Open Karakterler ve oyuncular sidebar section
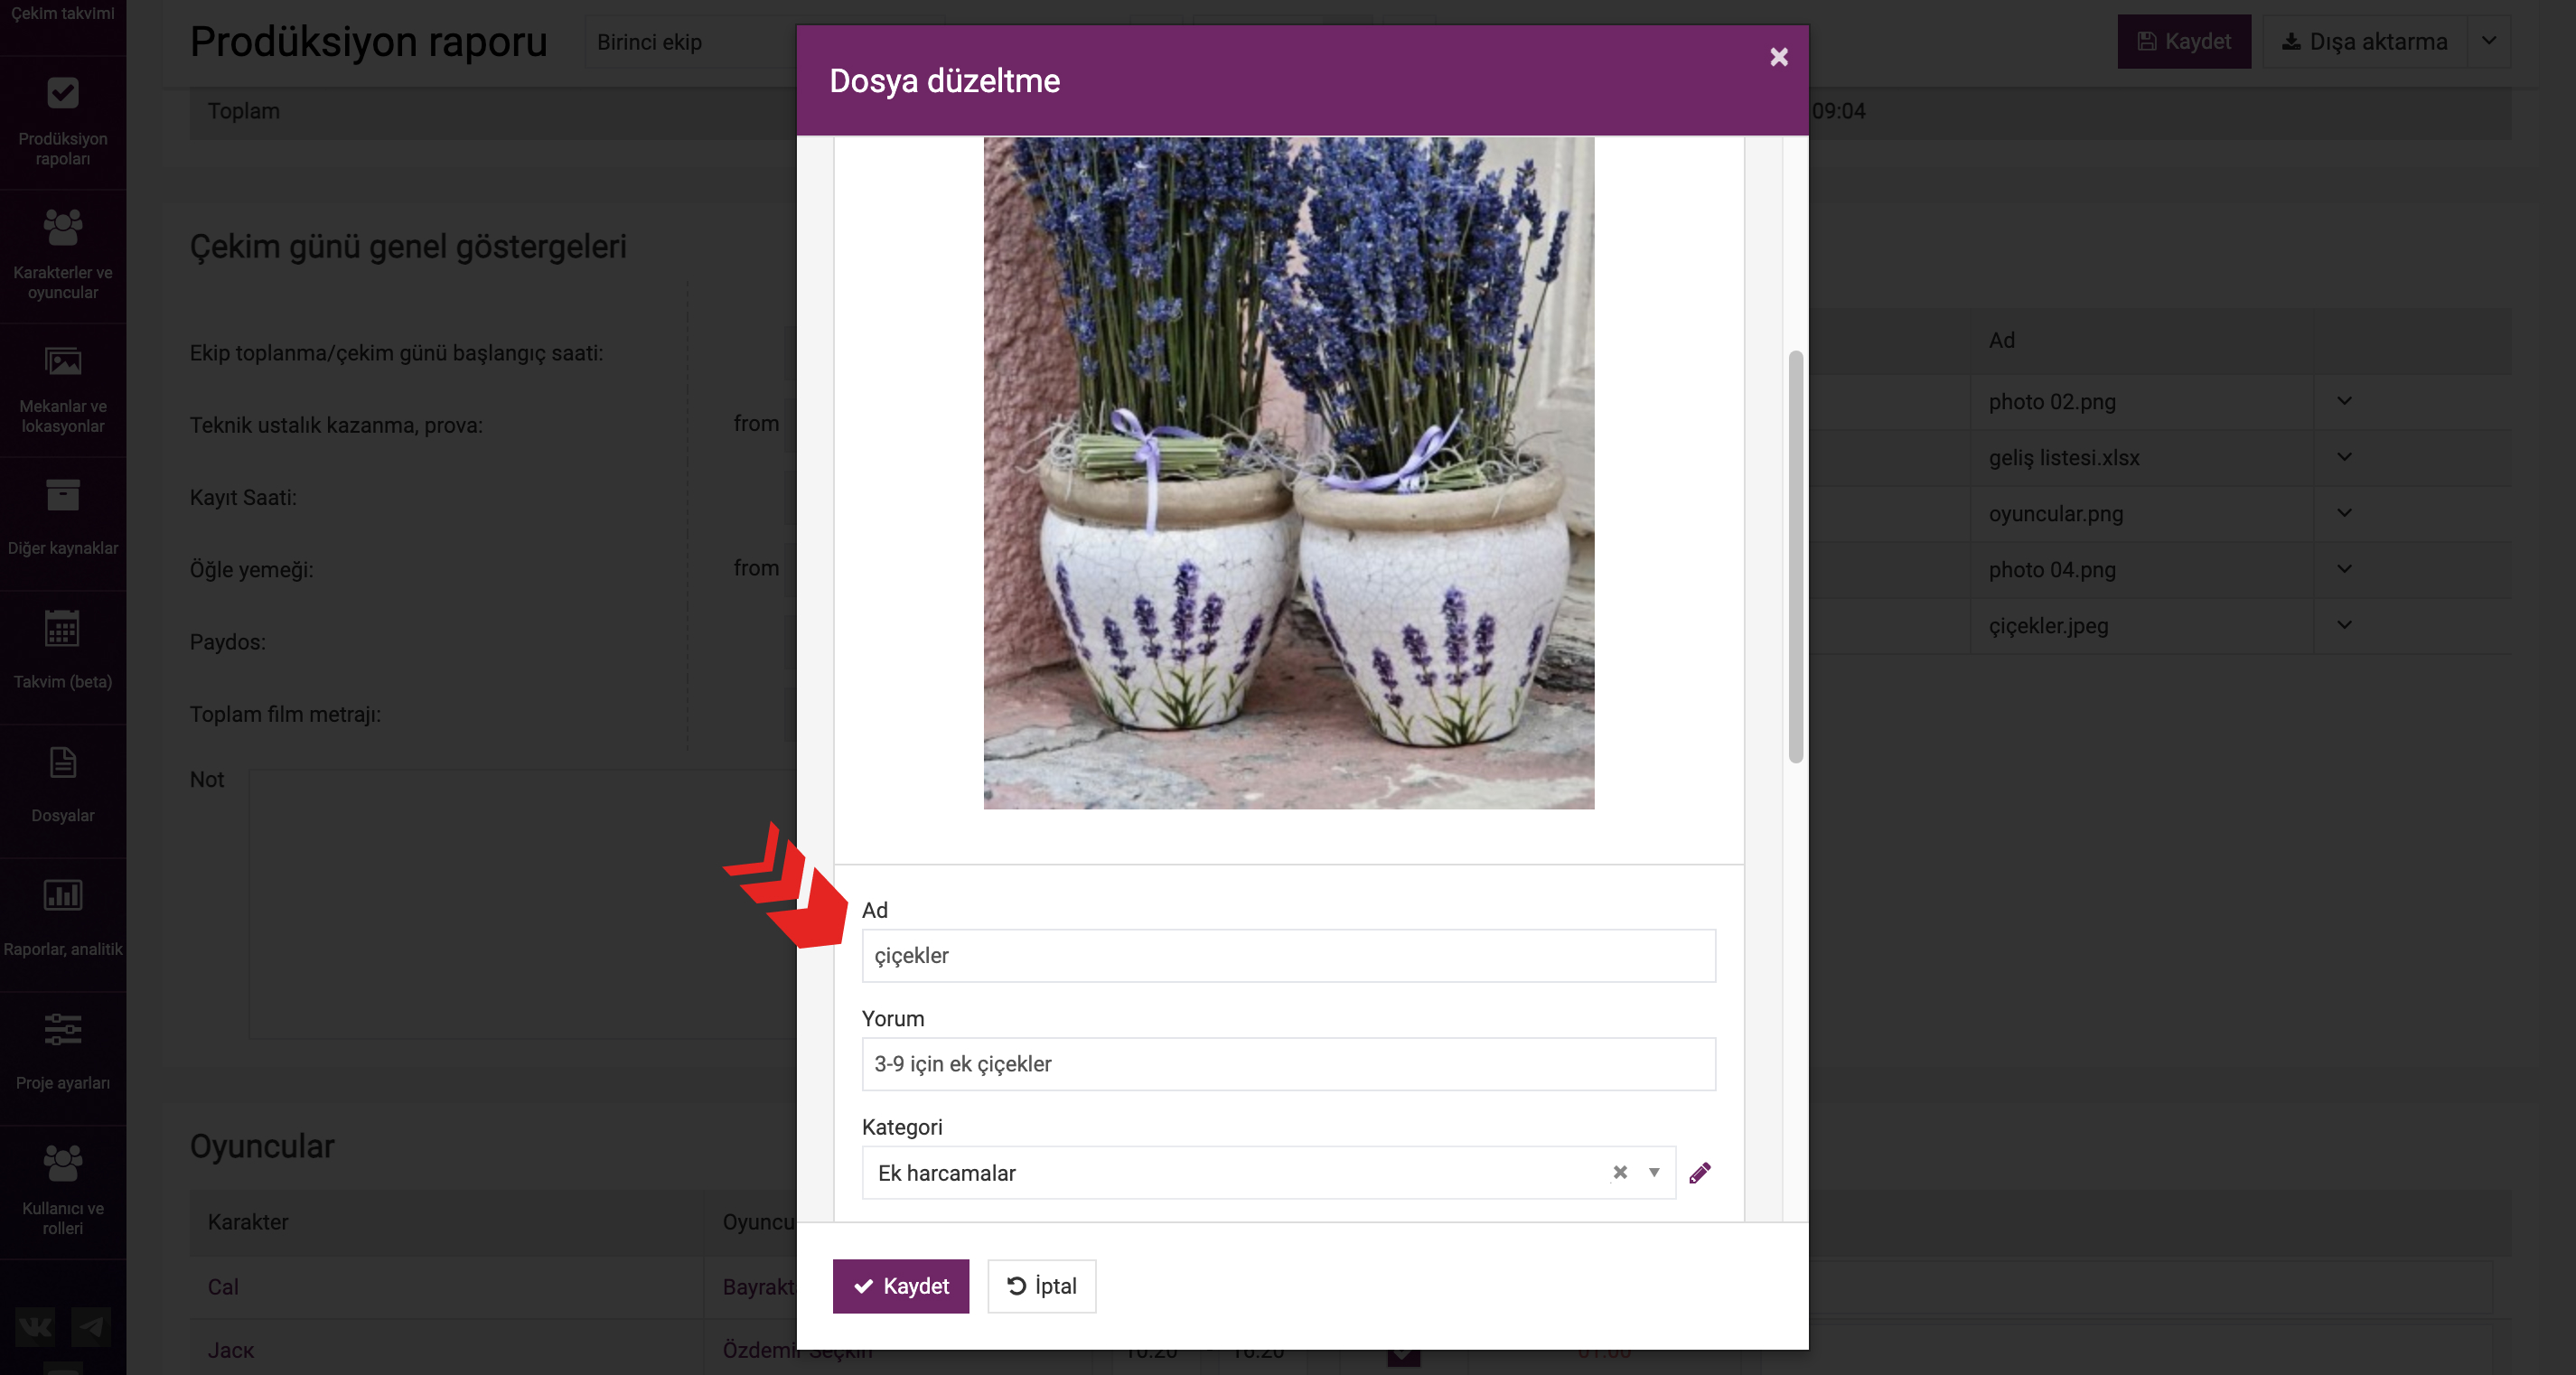2576x1375 pixels. (63, 256)
